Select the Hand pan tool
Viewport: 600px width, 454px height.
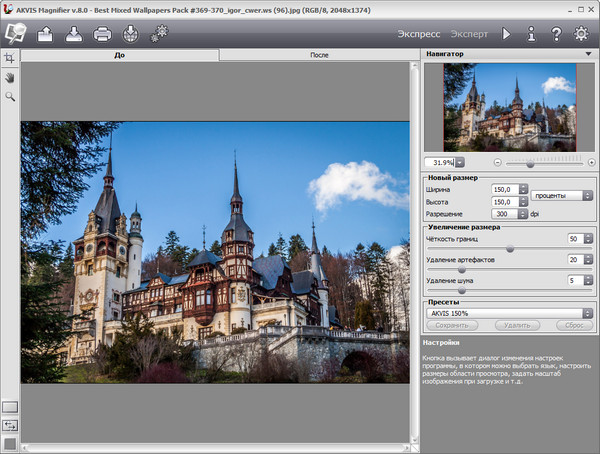10,78
